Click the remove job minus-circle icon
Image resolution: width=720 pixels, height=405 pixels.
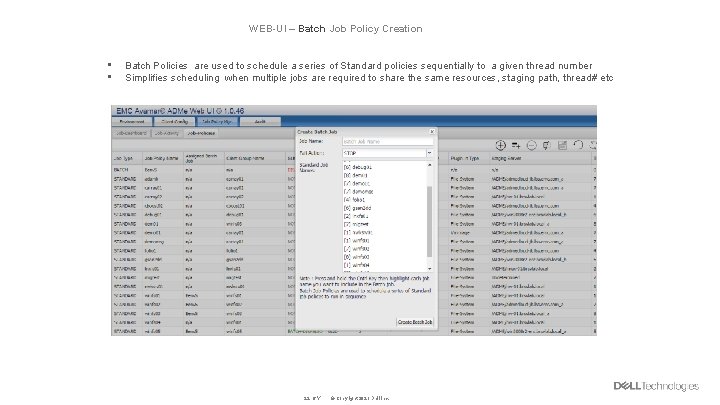(531, 145)
